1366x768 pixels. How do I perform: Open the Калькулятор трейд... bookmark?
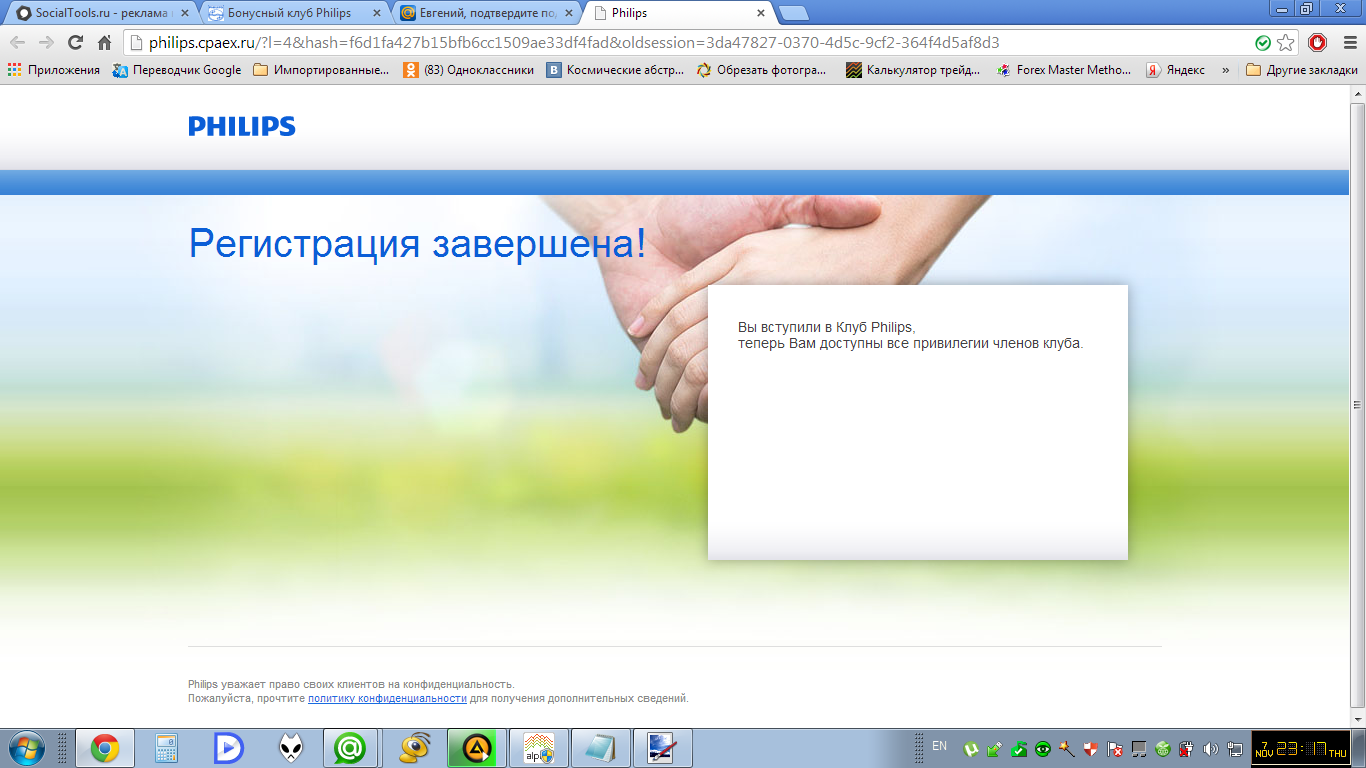[914, 70]
